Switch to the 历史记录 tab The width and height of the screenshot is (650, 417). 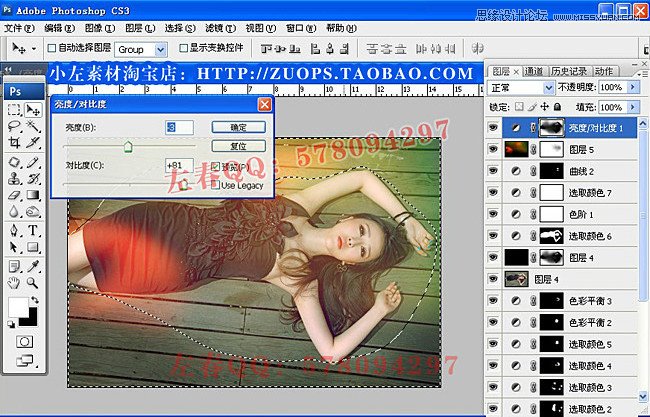point(569,72)
